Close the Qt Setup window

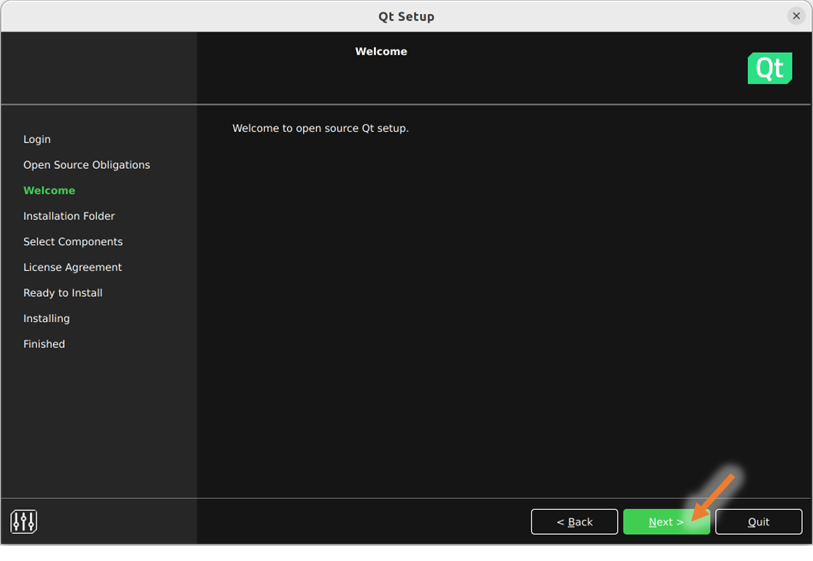click(x=796, y=16)
